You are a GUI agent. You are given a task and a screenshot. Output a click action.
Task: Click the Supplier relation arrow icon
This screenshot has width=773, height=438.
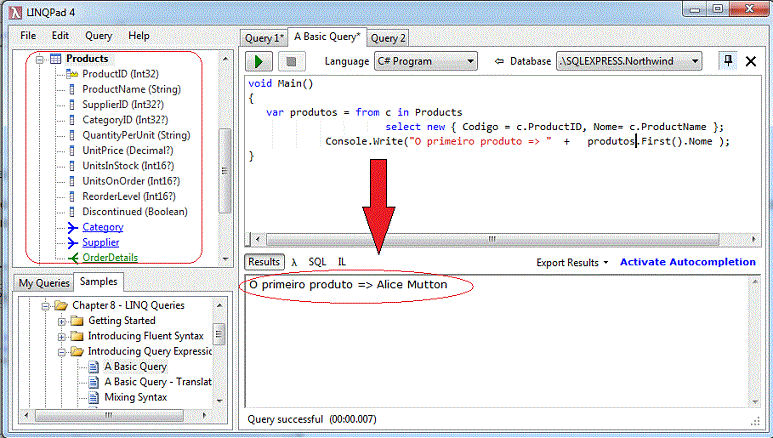[x=72, y=243]
